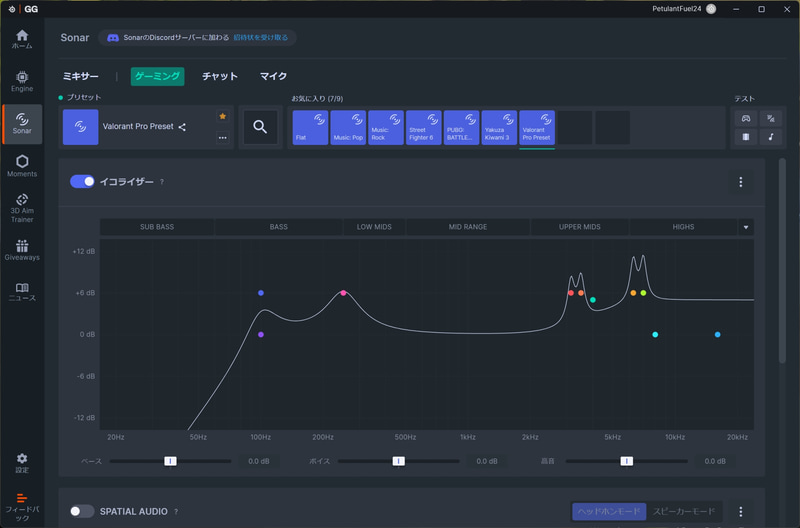Click the equalizer help question mark
This screenshot has height=528, width=800.
coord(162,182)
